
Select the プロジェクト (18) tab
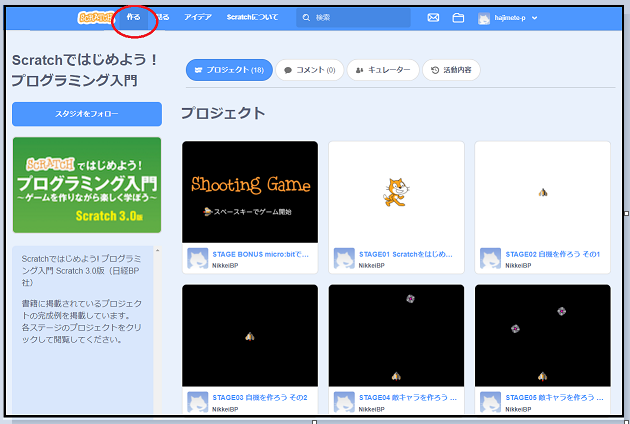229,70
